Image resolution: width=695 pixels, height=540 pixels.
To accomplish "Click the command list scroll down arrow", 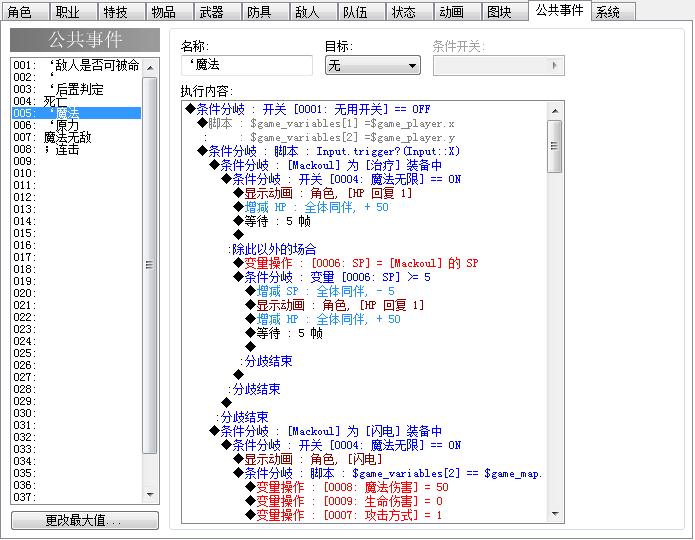I will coord(554,514).
